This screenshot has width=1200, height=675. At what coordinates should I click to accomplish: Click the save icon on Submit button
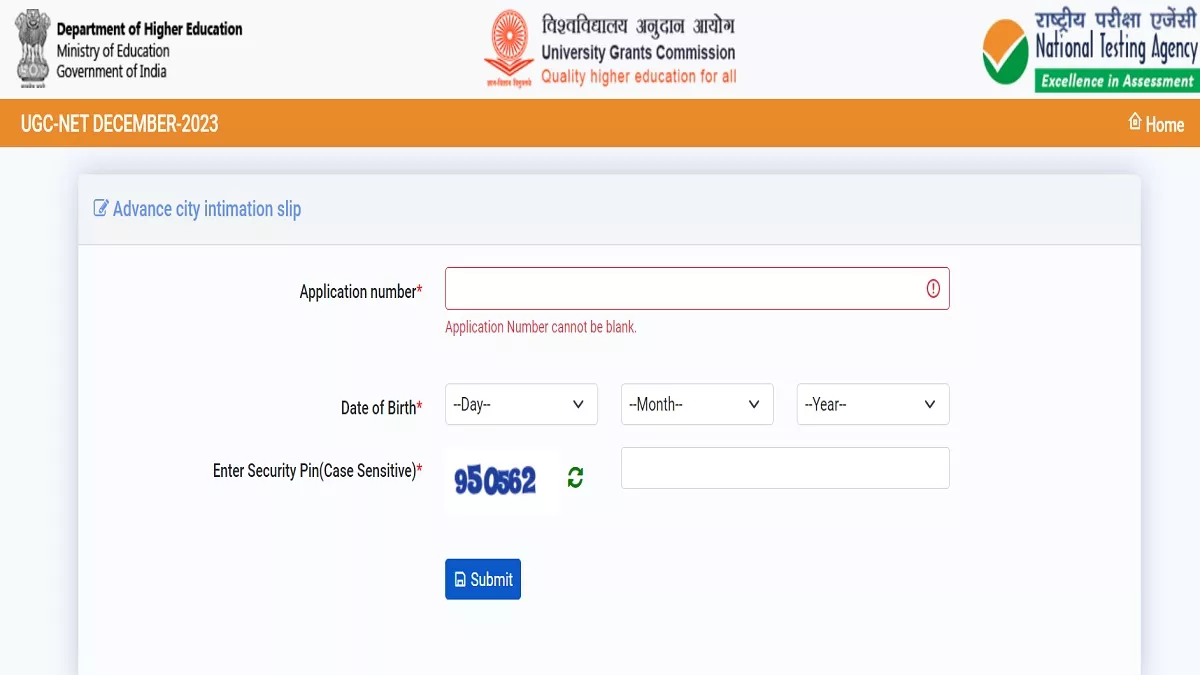(x=460, y=580)
